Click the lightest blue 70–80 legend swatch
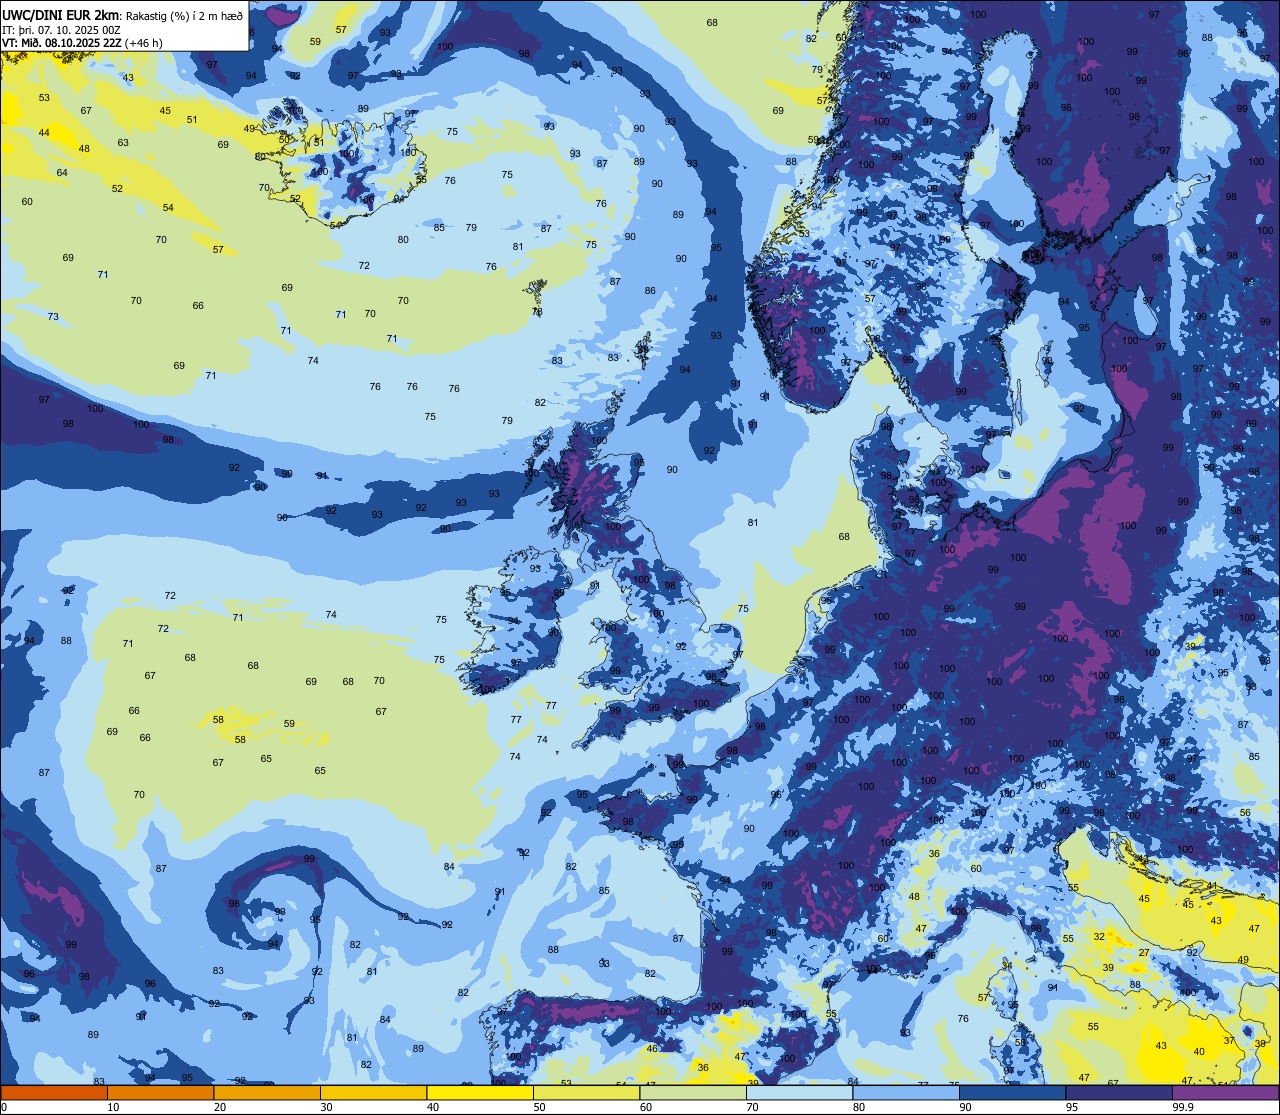Image resolution: width=1280 pixels, height=1115 pixels. [x=799, y=1092]
